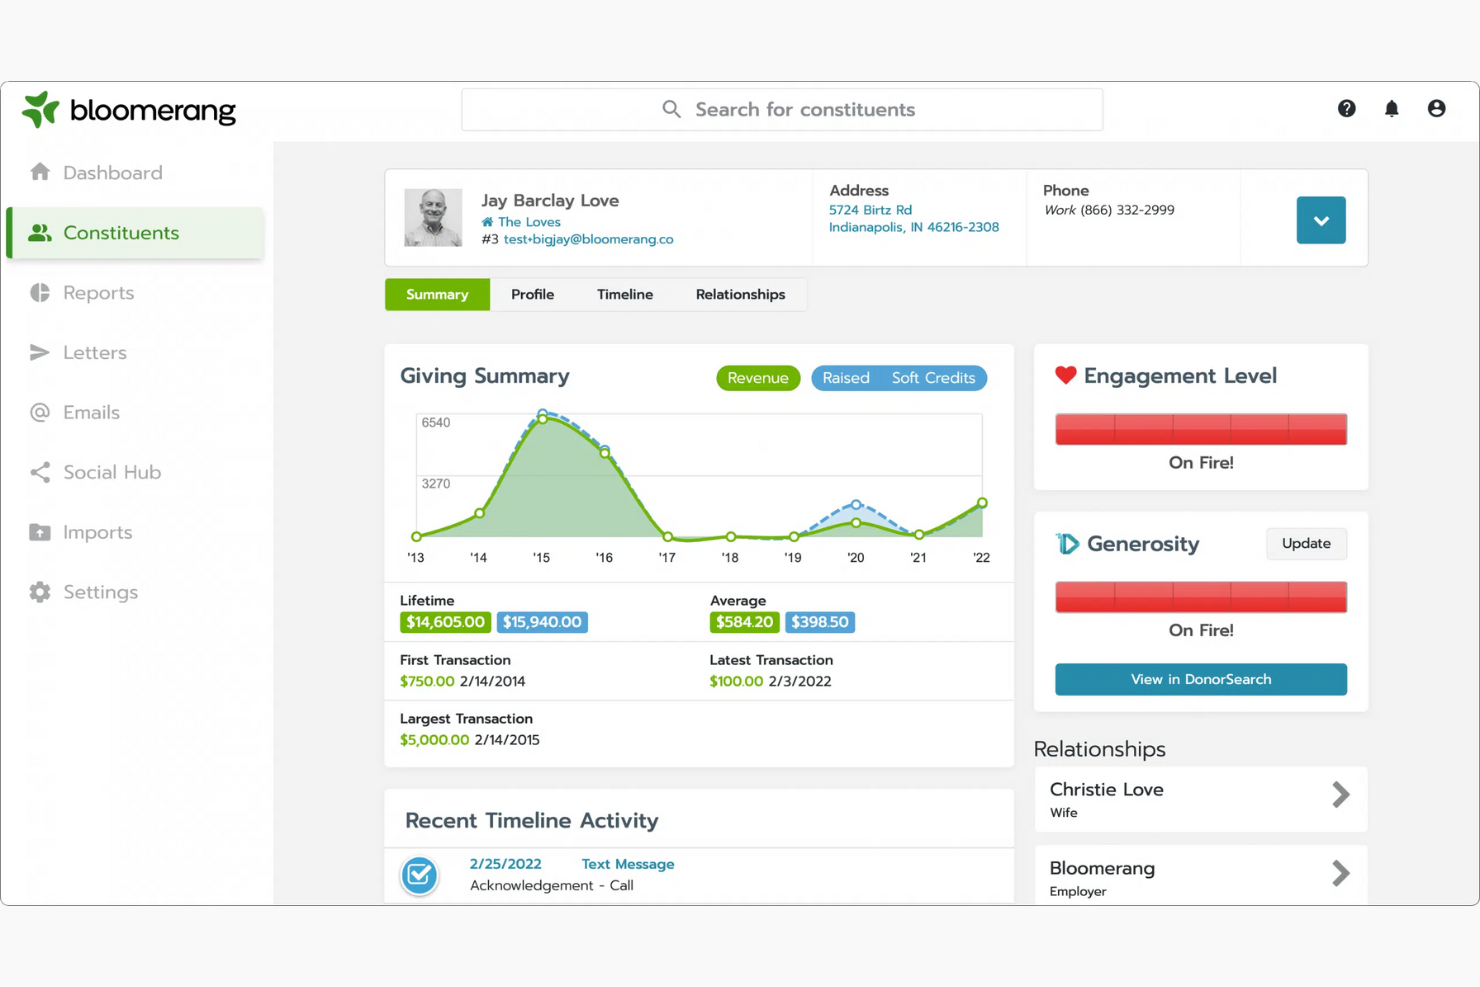Click View in DonorSearch button
Viewport: 1480px width, 987px height.
[1201, 679]
